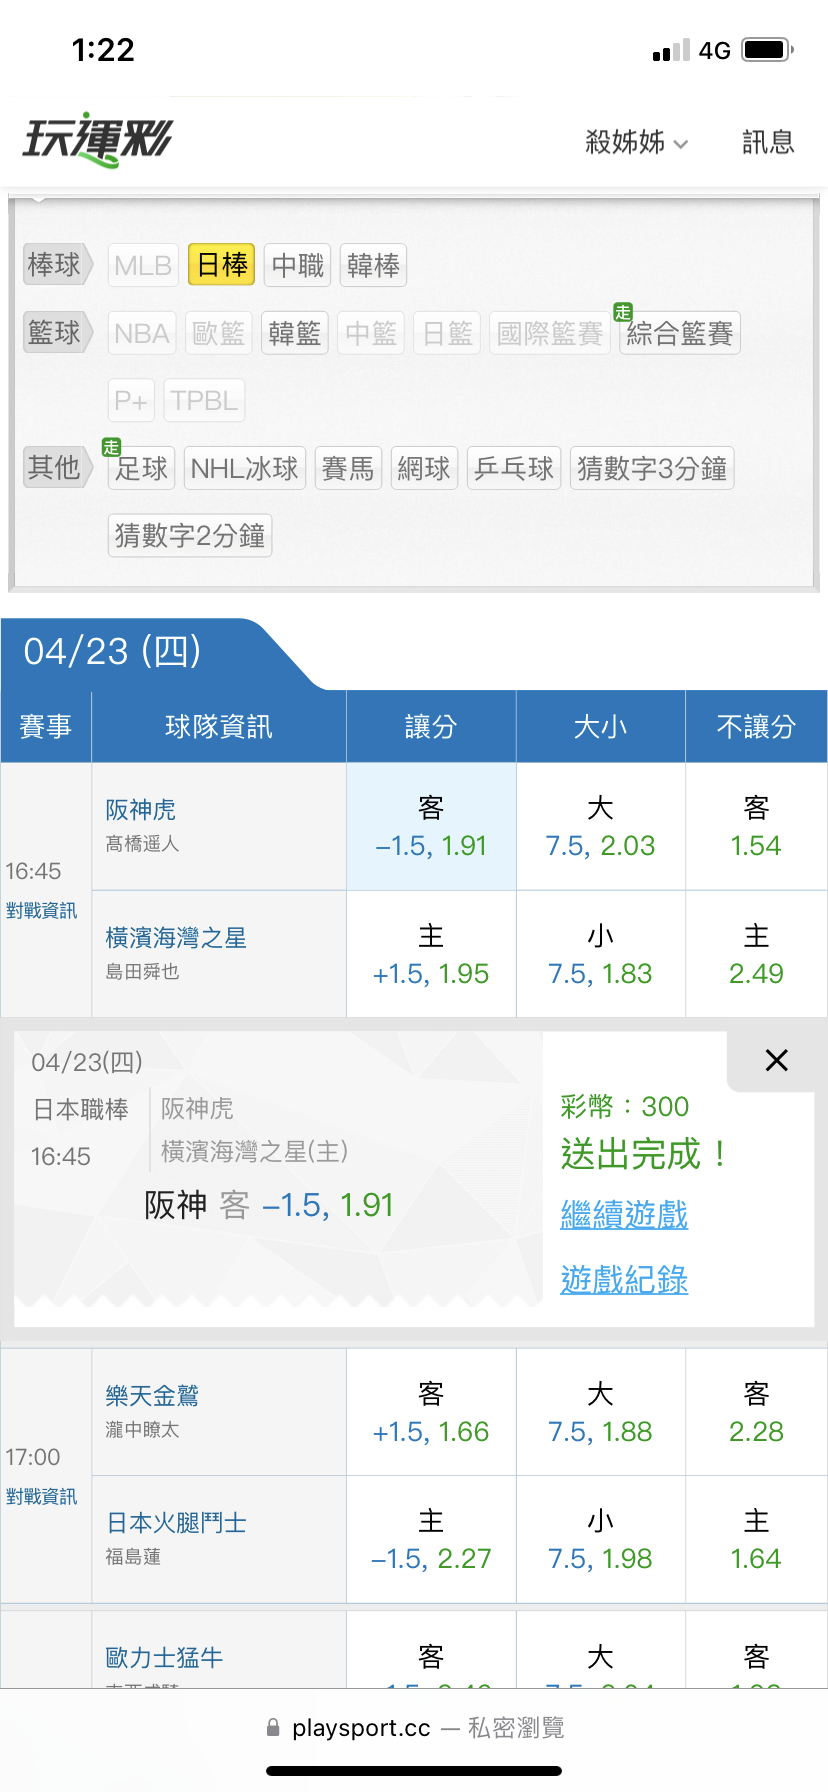
Task: Pick 橫濱 主 moneyline 2.49
Action: point(756,955)
